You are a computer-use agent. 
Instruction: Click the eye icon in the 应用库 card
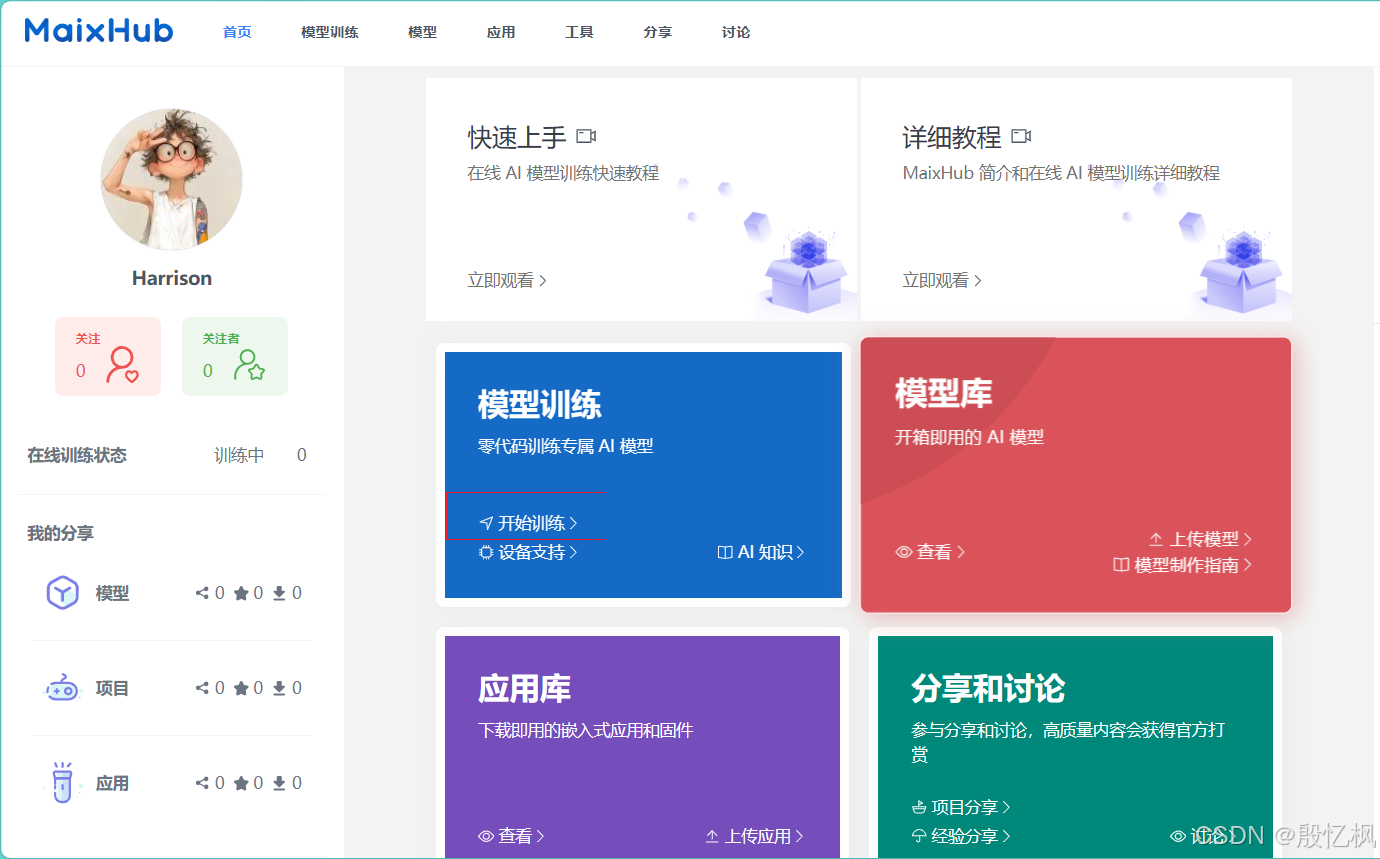486,836
